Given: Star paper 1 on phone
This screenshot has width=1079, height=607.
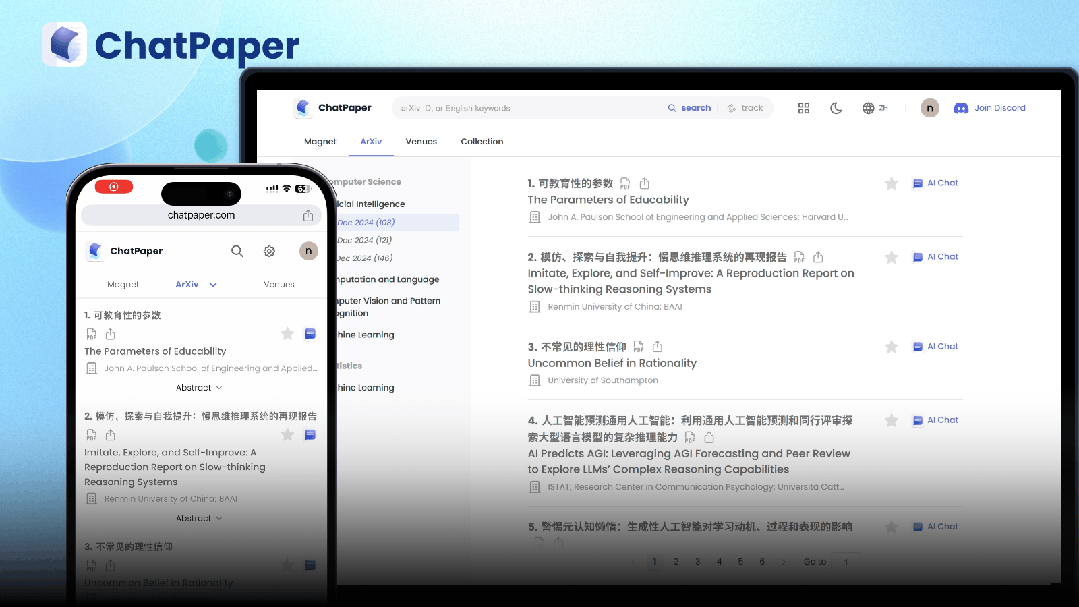Looking at the screenshot, I should (288, 334).
